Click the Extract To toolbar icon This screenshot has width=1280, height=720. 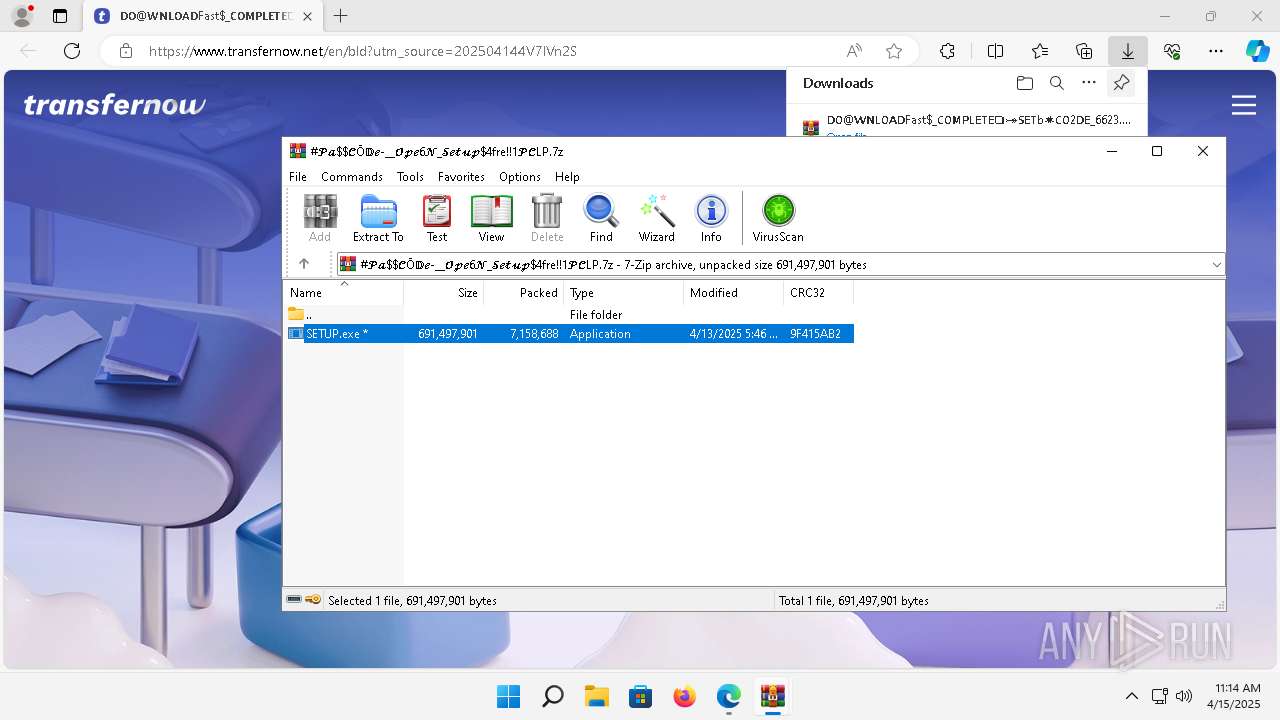pyautogui.click(x=378, y=219)
